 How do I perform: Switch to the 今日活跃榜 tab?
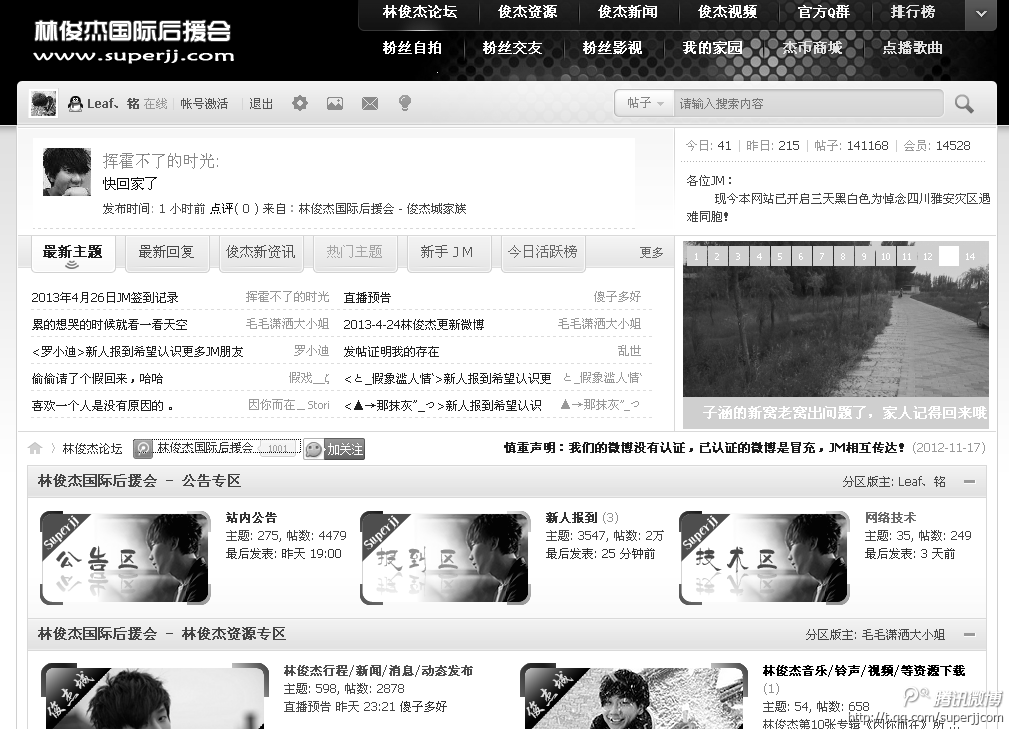click(542, 252)
